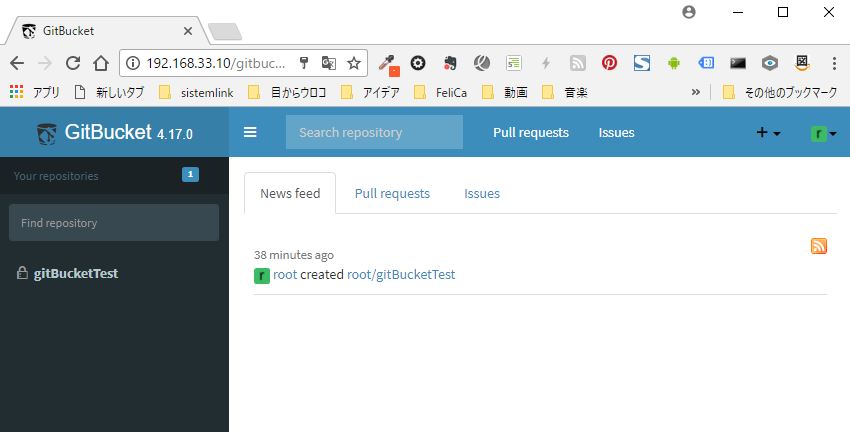
Task: Expand the plus create-new dropdown
Action: (768, 132)
